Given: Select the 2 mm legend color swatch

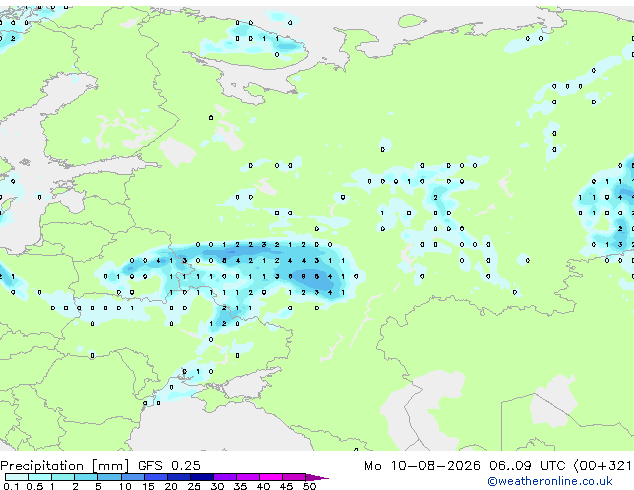Looking at the screenshot, I should point(86,477).
